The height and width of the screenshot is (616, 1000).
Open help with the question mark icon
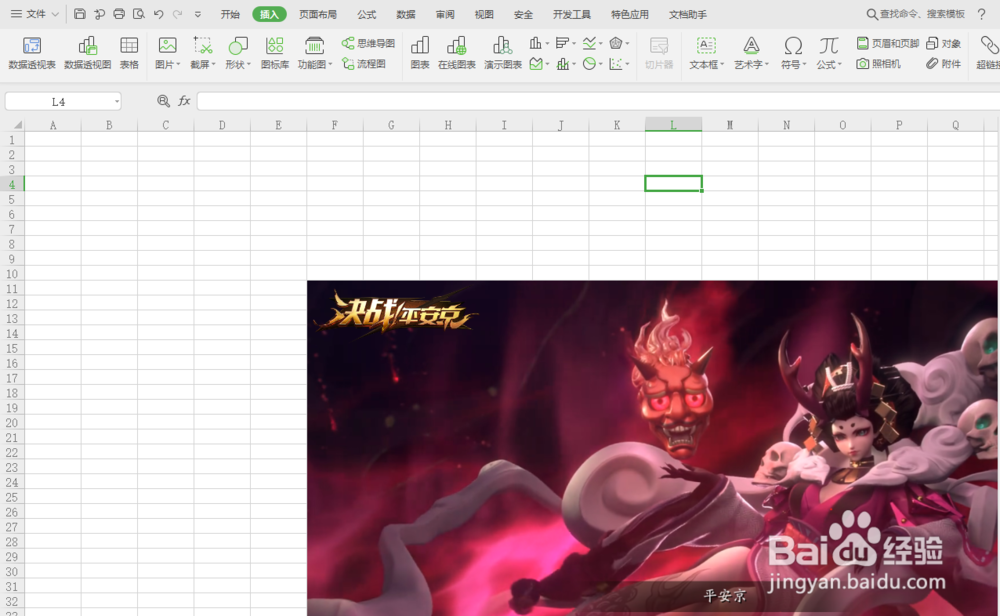tap(982, 14)
